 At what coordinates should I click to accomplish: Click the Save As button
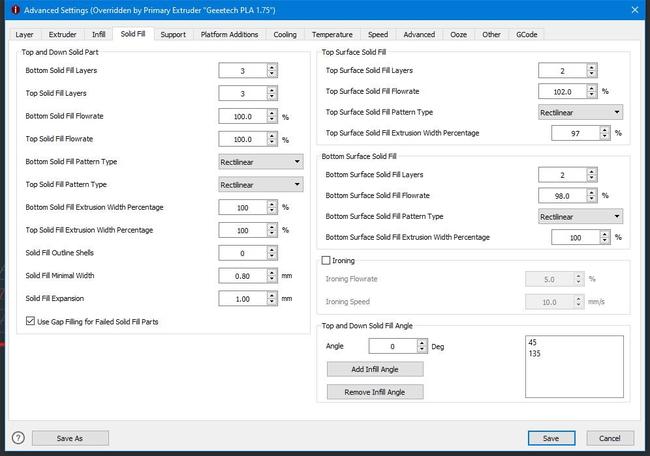(70, 438)
